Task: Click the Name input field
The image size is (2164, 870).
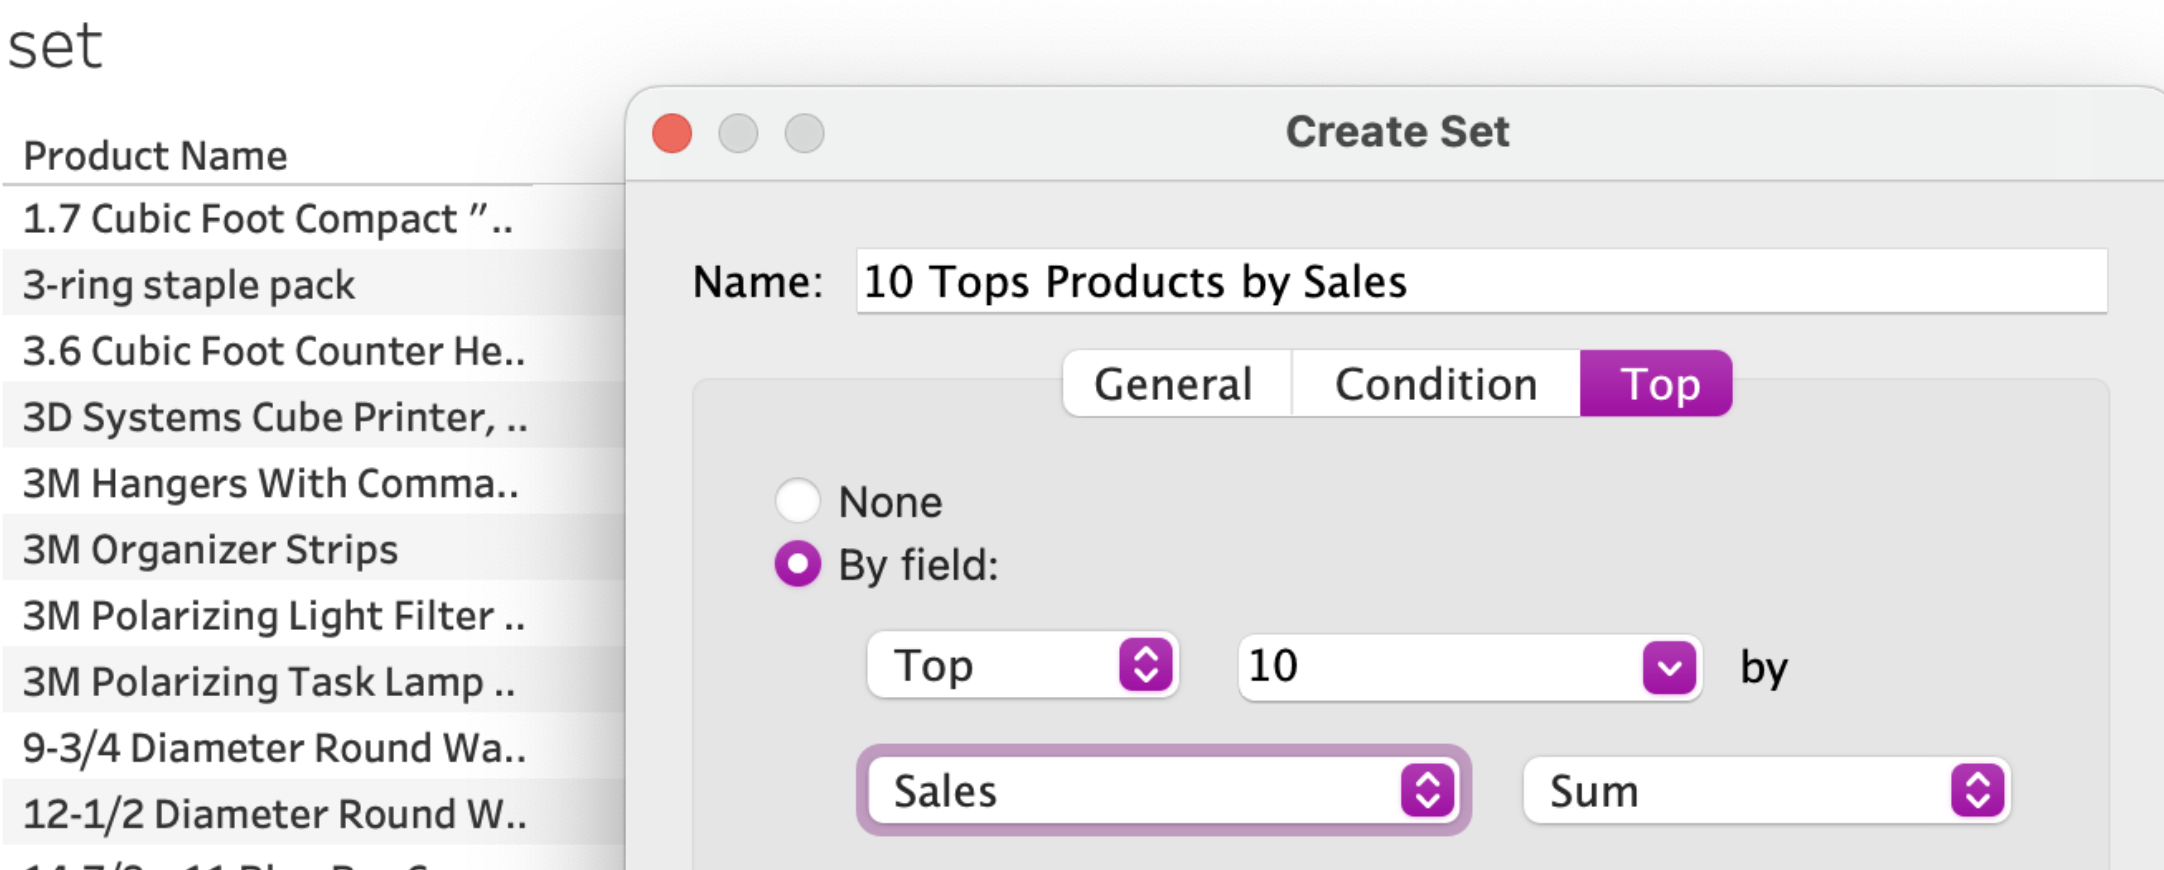Action: (1480, 282)
